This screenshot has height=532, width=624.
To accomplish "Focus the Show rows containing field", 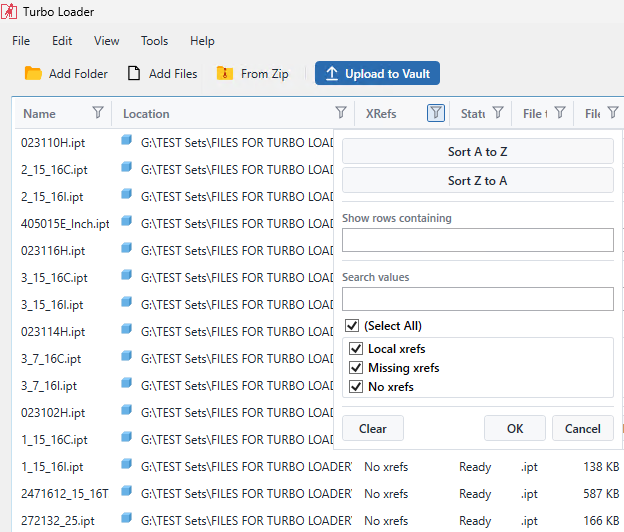I will (x=478, y=240).
